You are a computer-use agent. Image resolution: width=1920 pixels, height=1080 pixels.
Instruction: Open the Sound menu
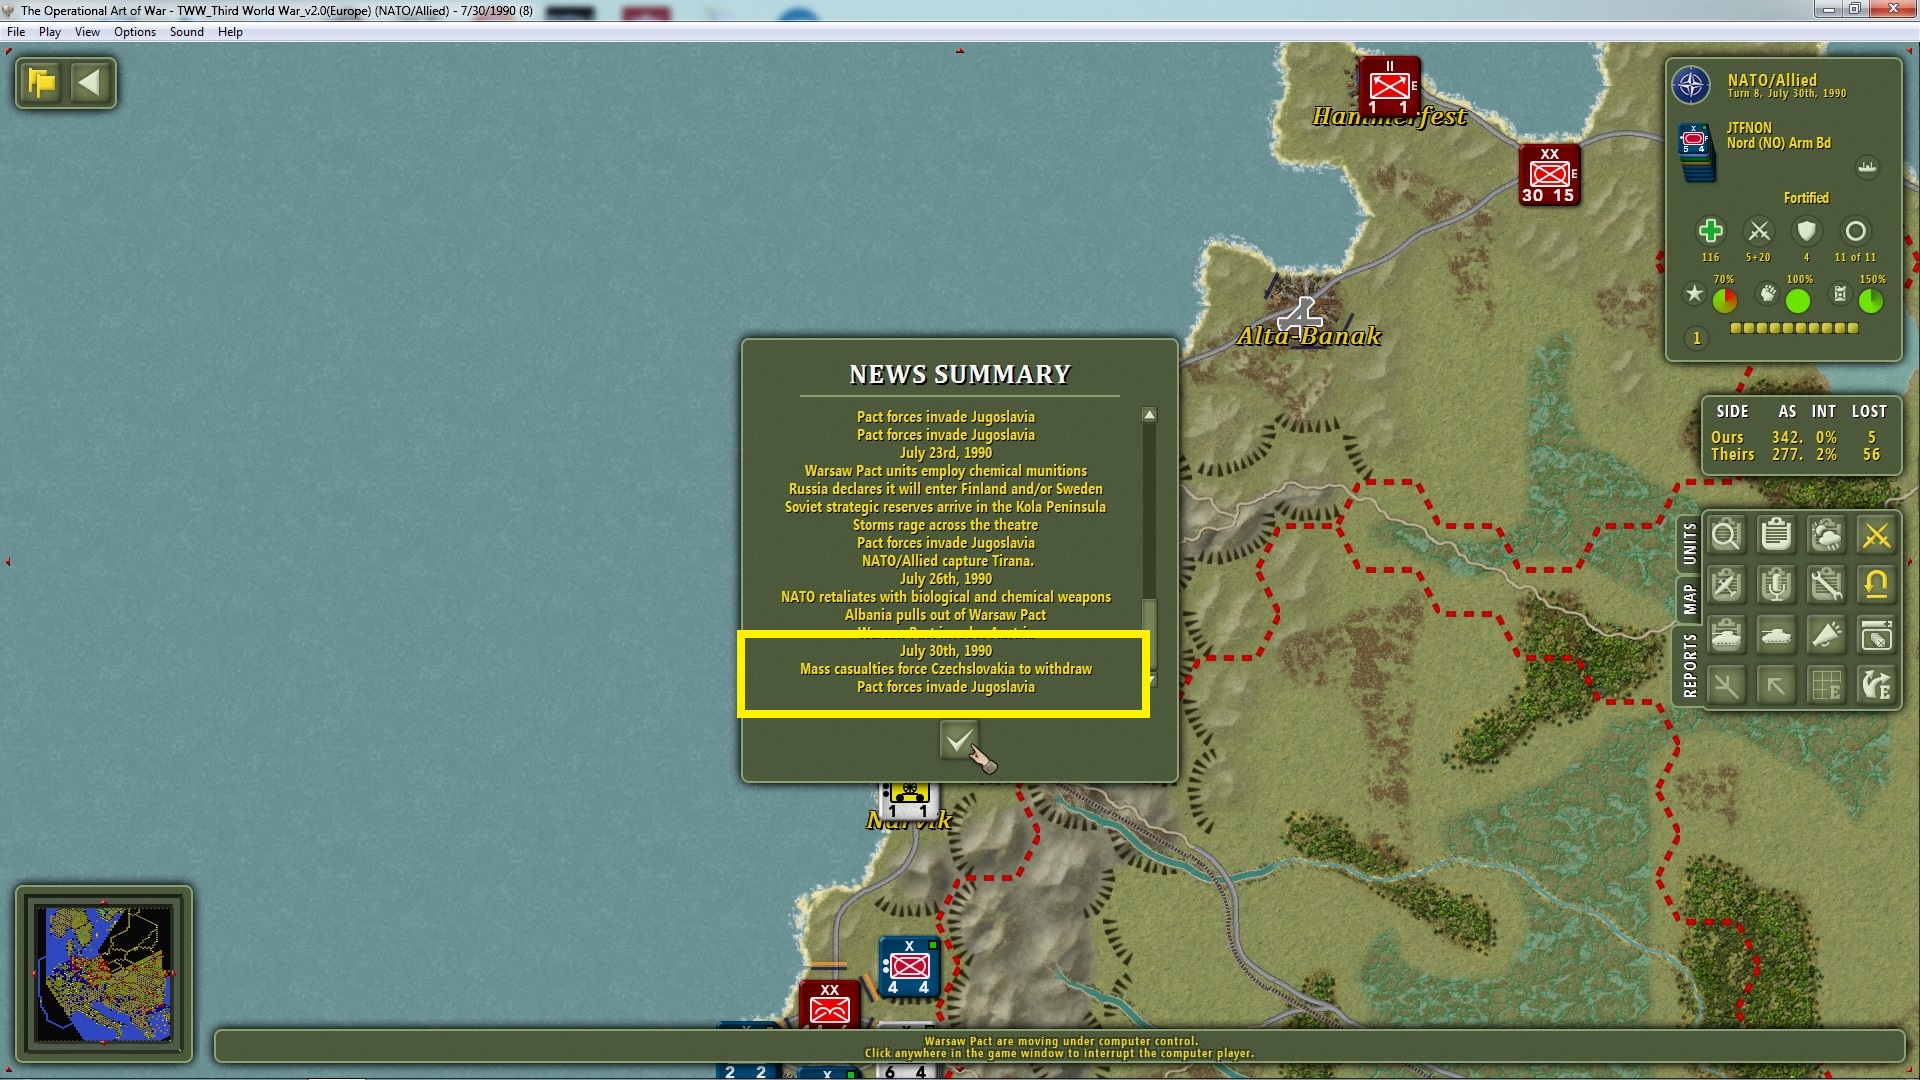(187, 32)
